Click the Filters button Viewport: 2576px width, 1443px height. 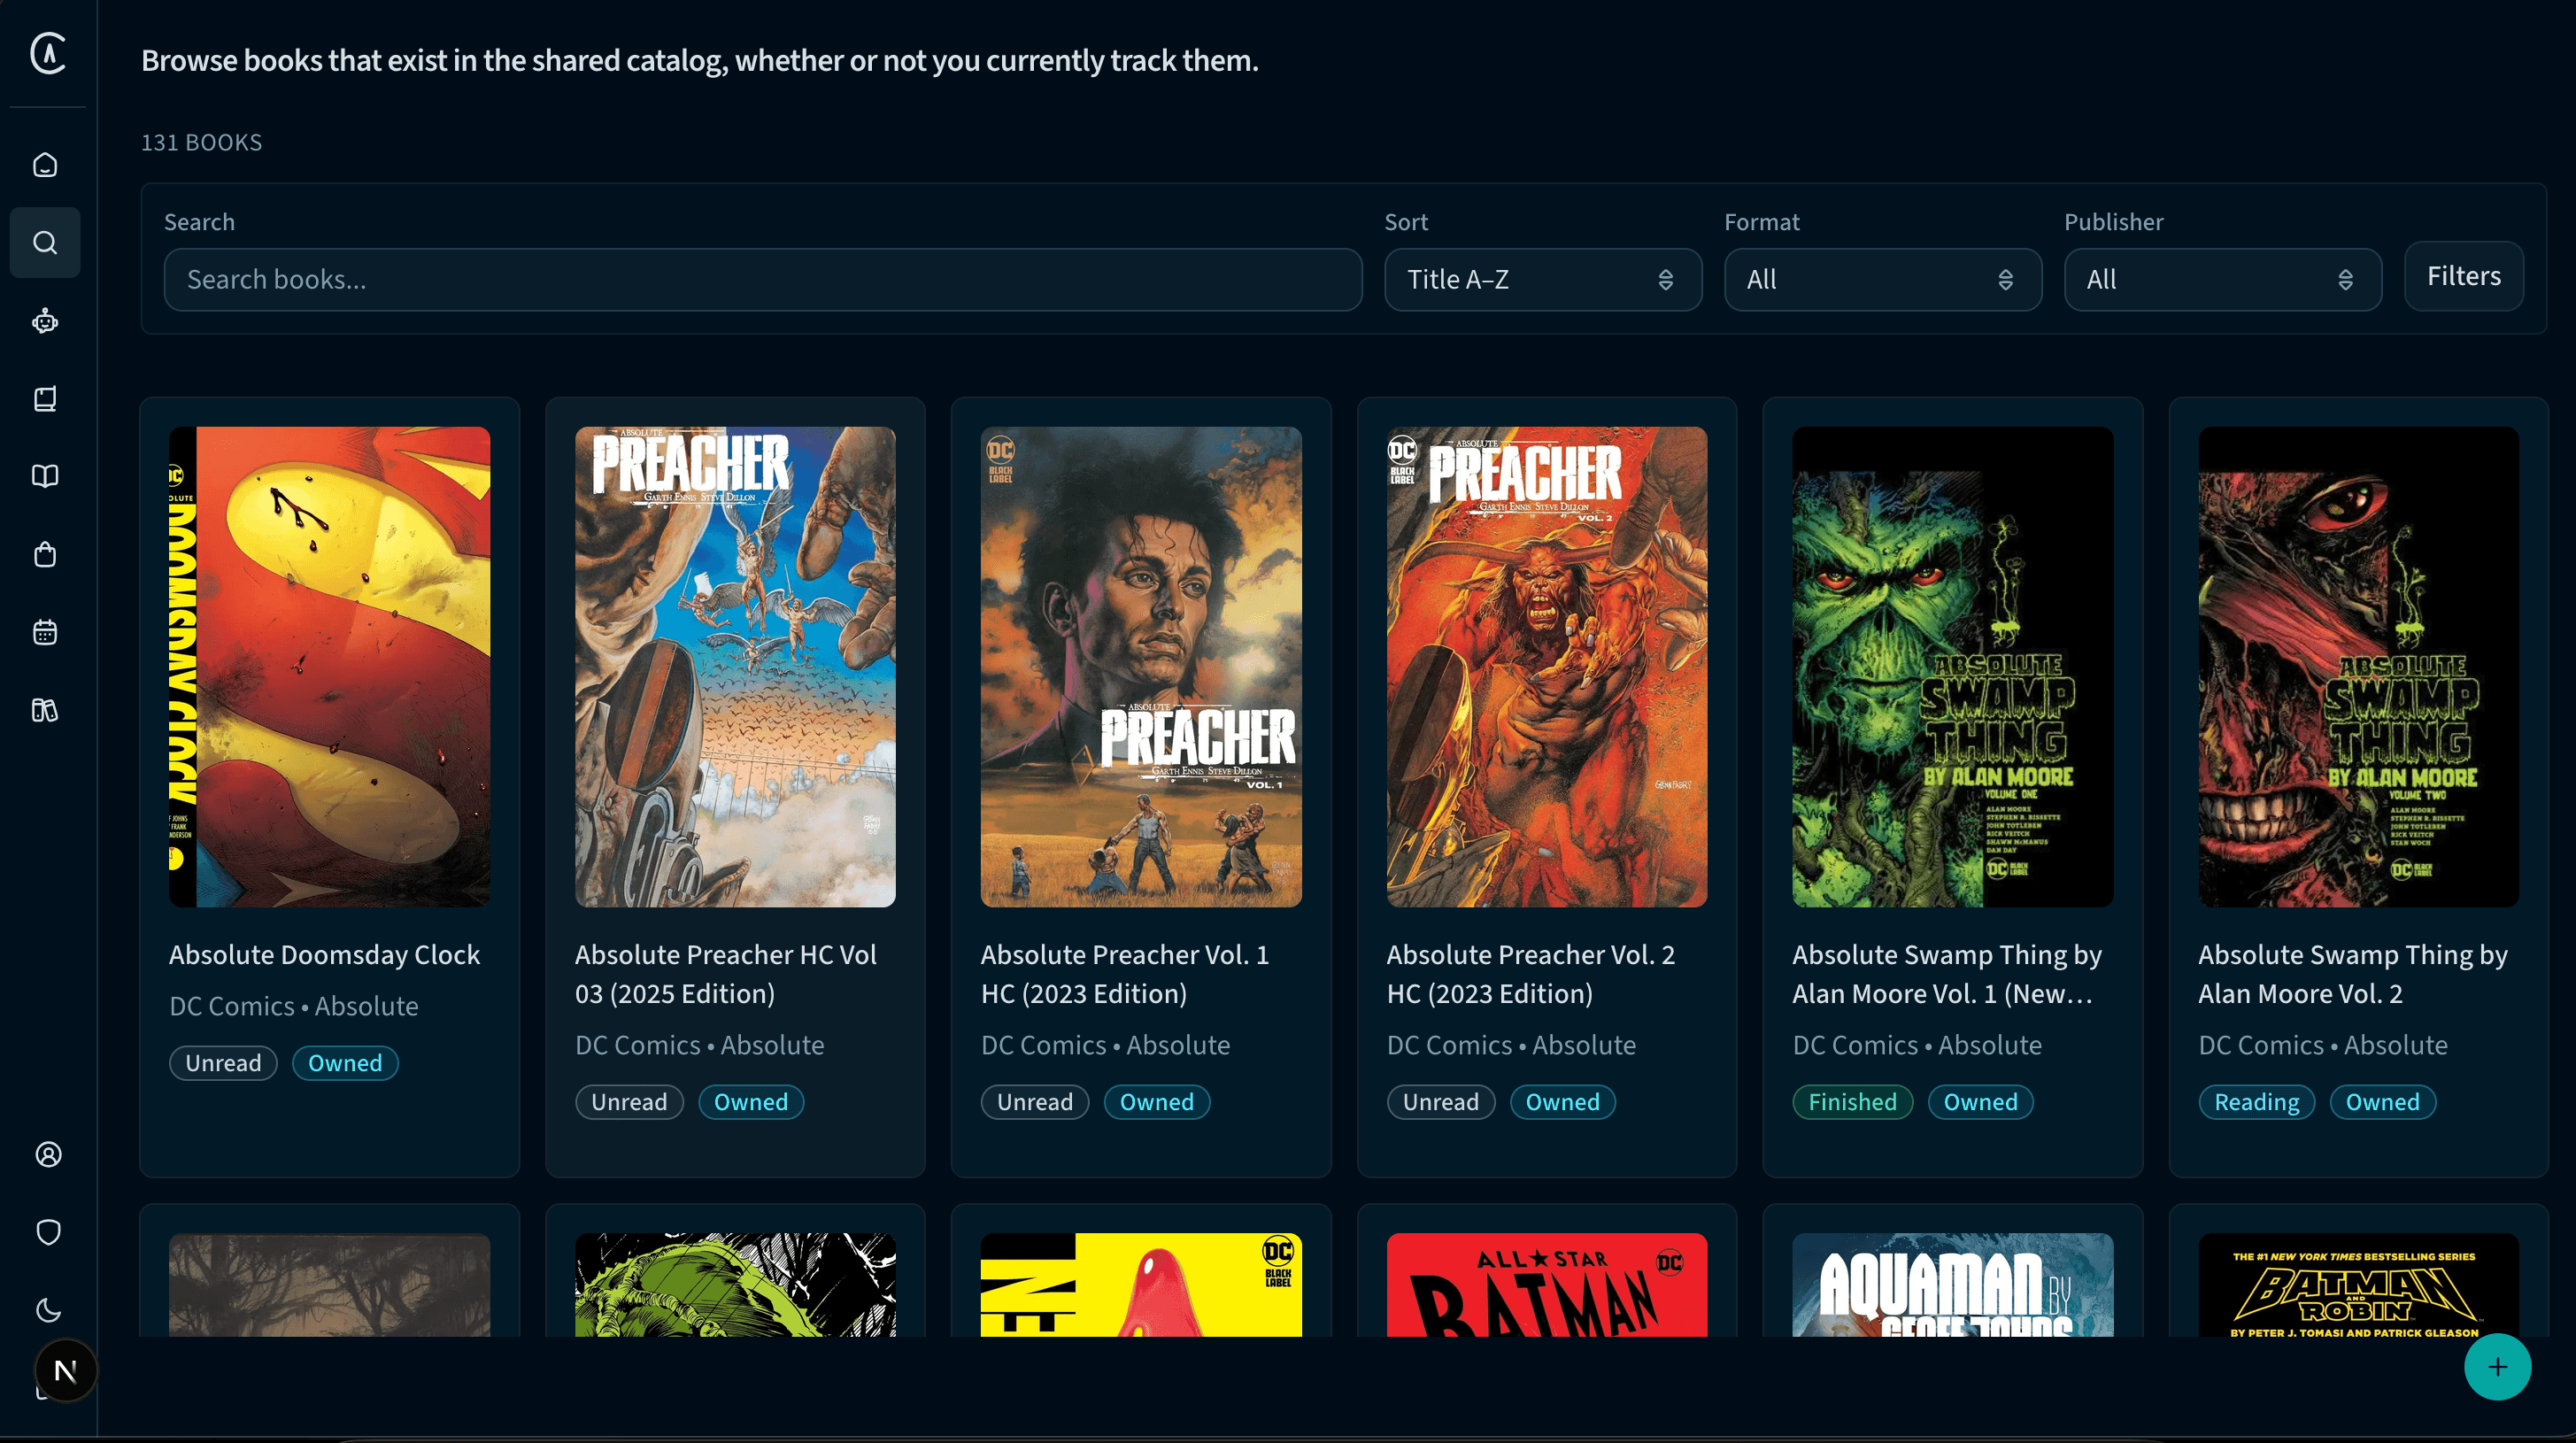pos(2463,276)
